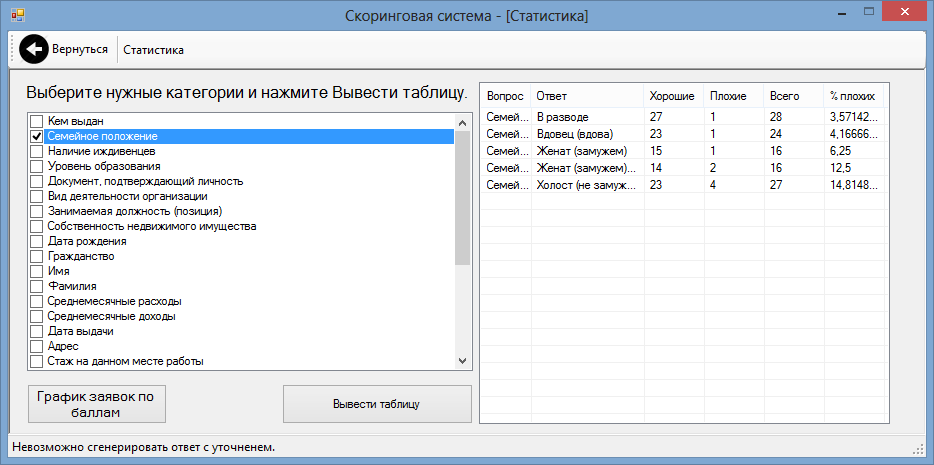
Task: Select the Вдовец (вдова) table row
Action: click(683, 134)
